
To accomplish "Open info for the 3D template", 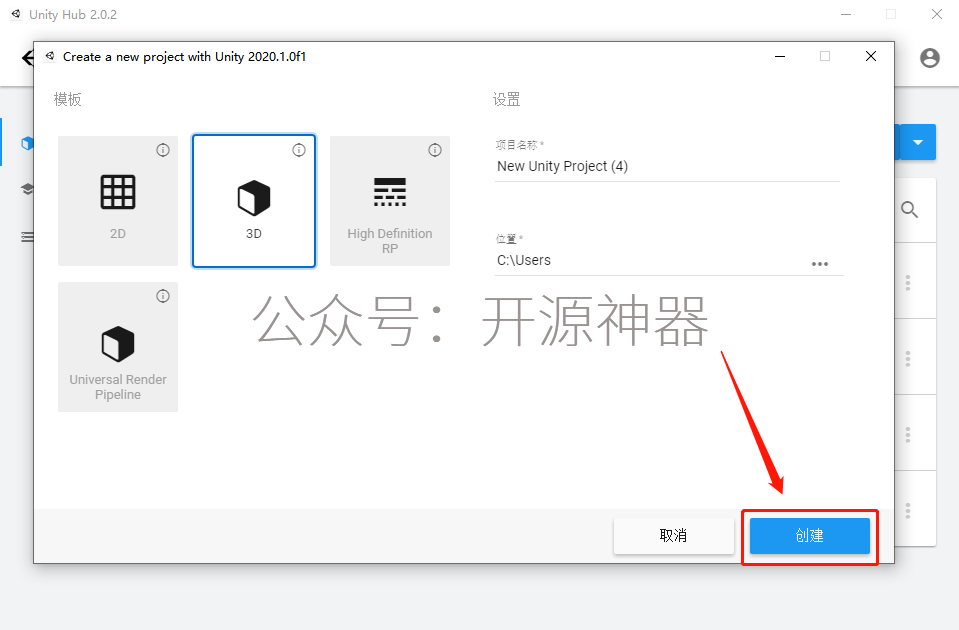I will pyautogui.click(x=298, y=150).
